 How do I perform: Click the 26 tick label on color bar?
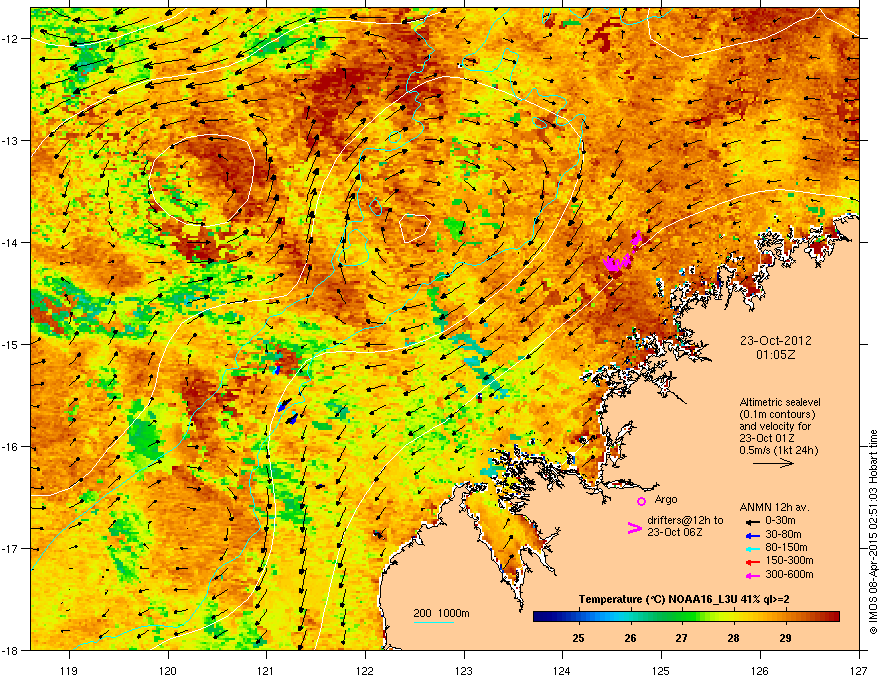630,638
